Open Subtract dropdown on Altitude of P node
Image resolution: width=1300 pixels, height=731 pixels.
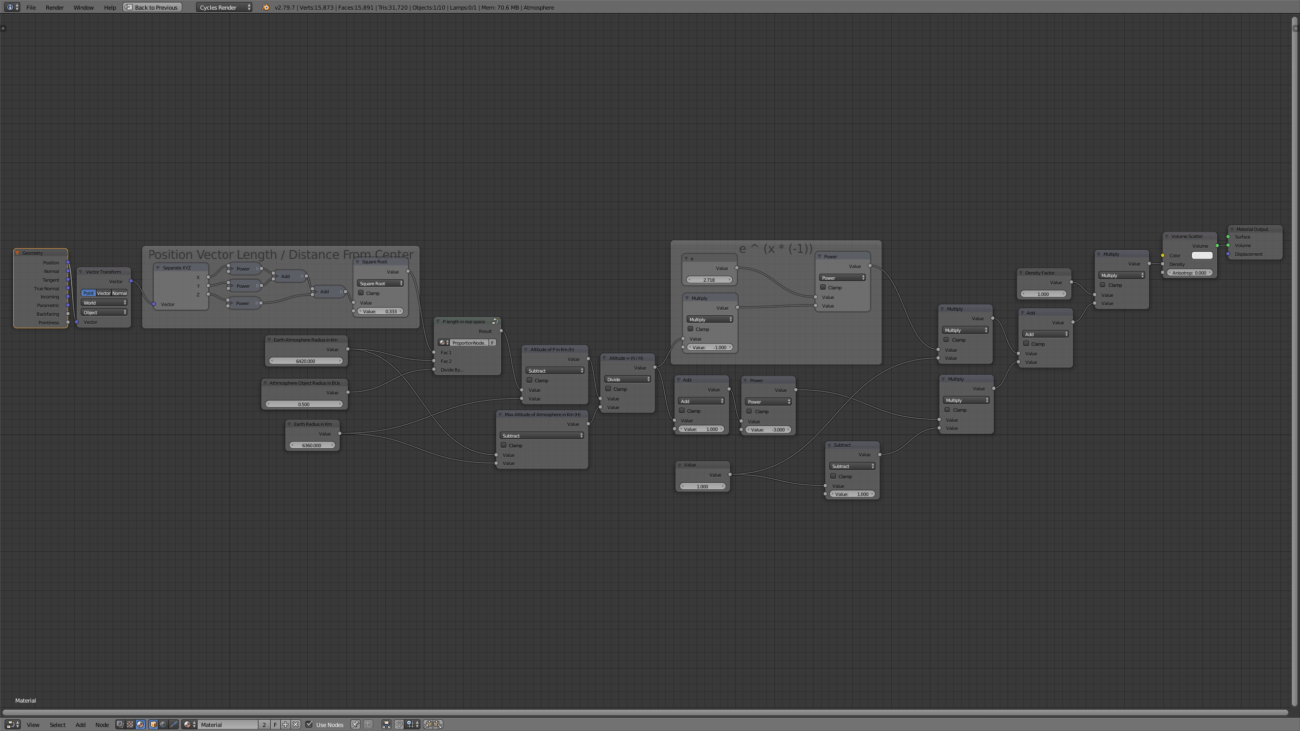(x=554, y=370)
